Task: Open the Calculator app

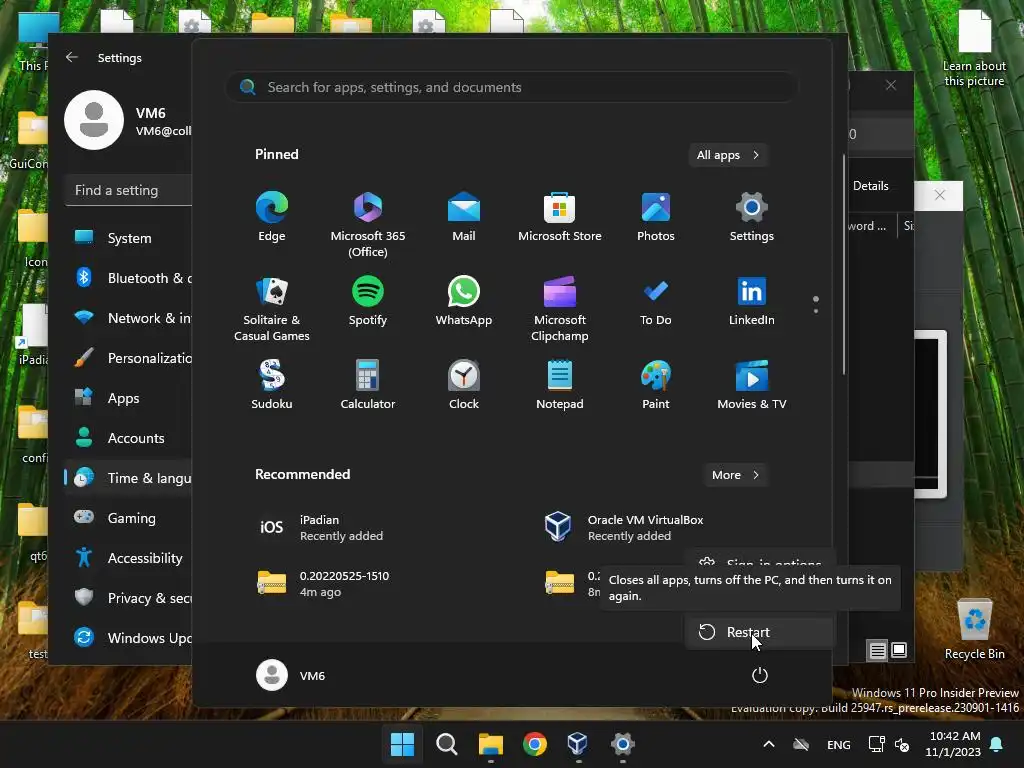Action: pos(368,385)
